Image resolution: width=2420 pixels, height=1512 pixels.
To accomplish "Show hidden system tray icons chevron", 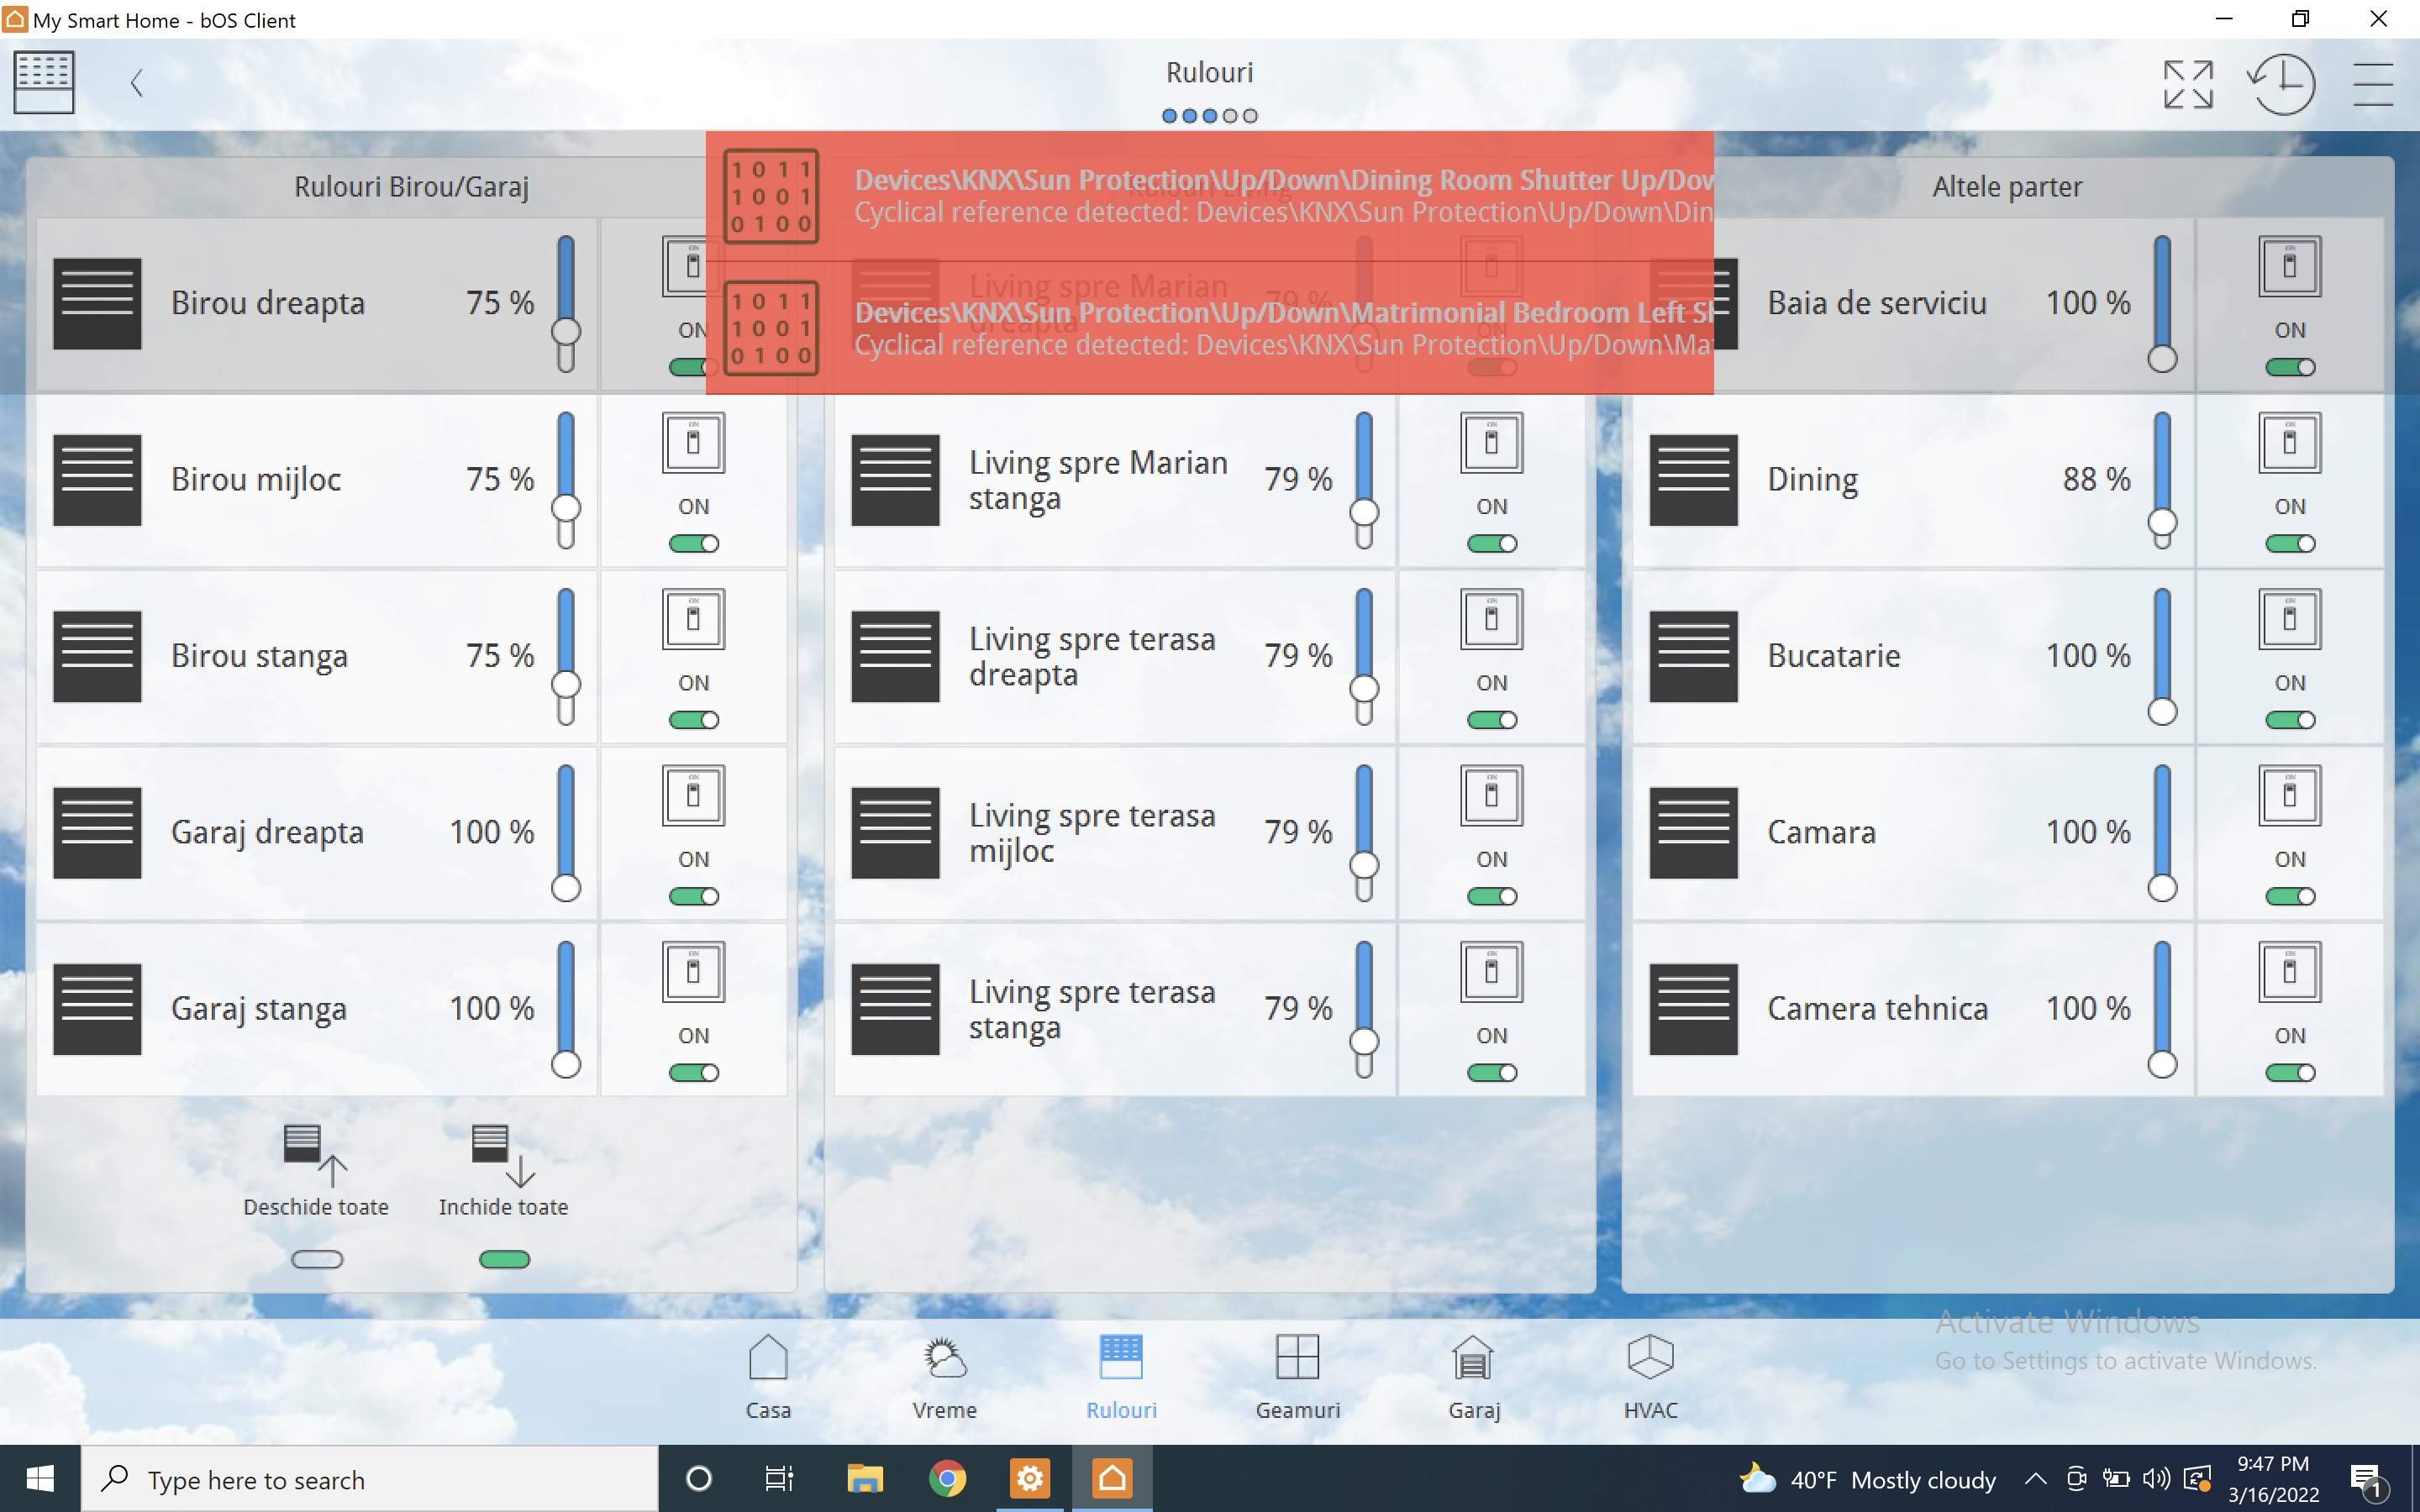I will coord(2035,1478).
